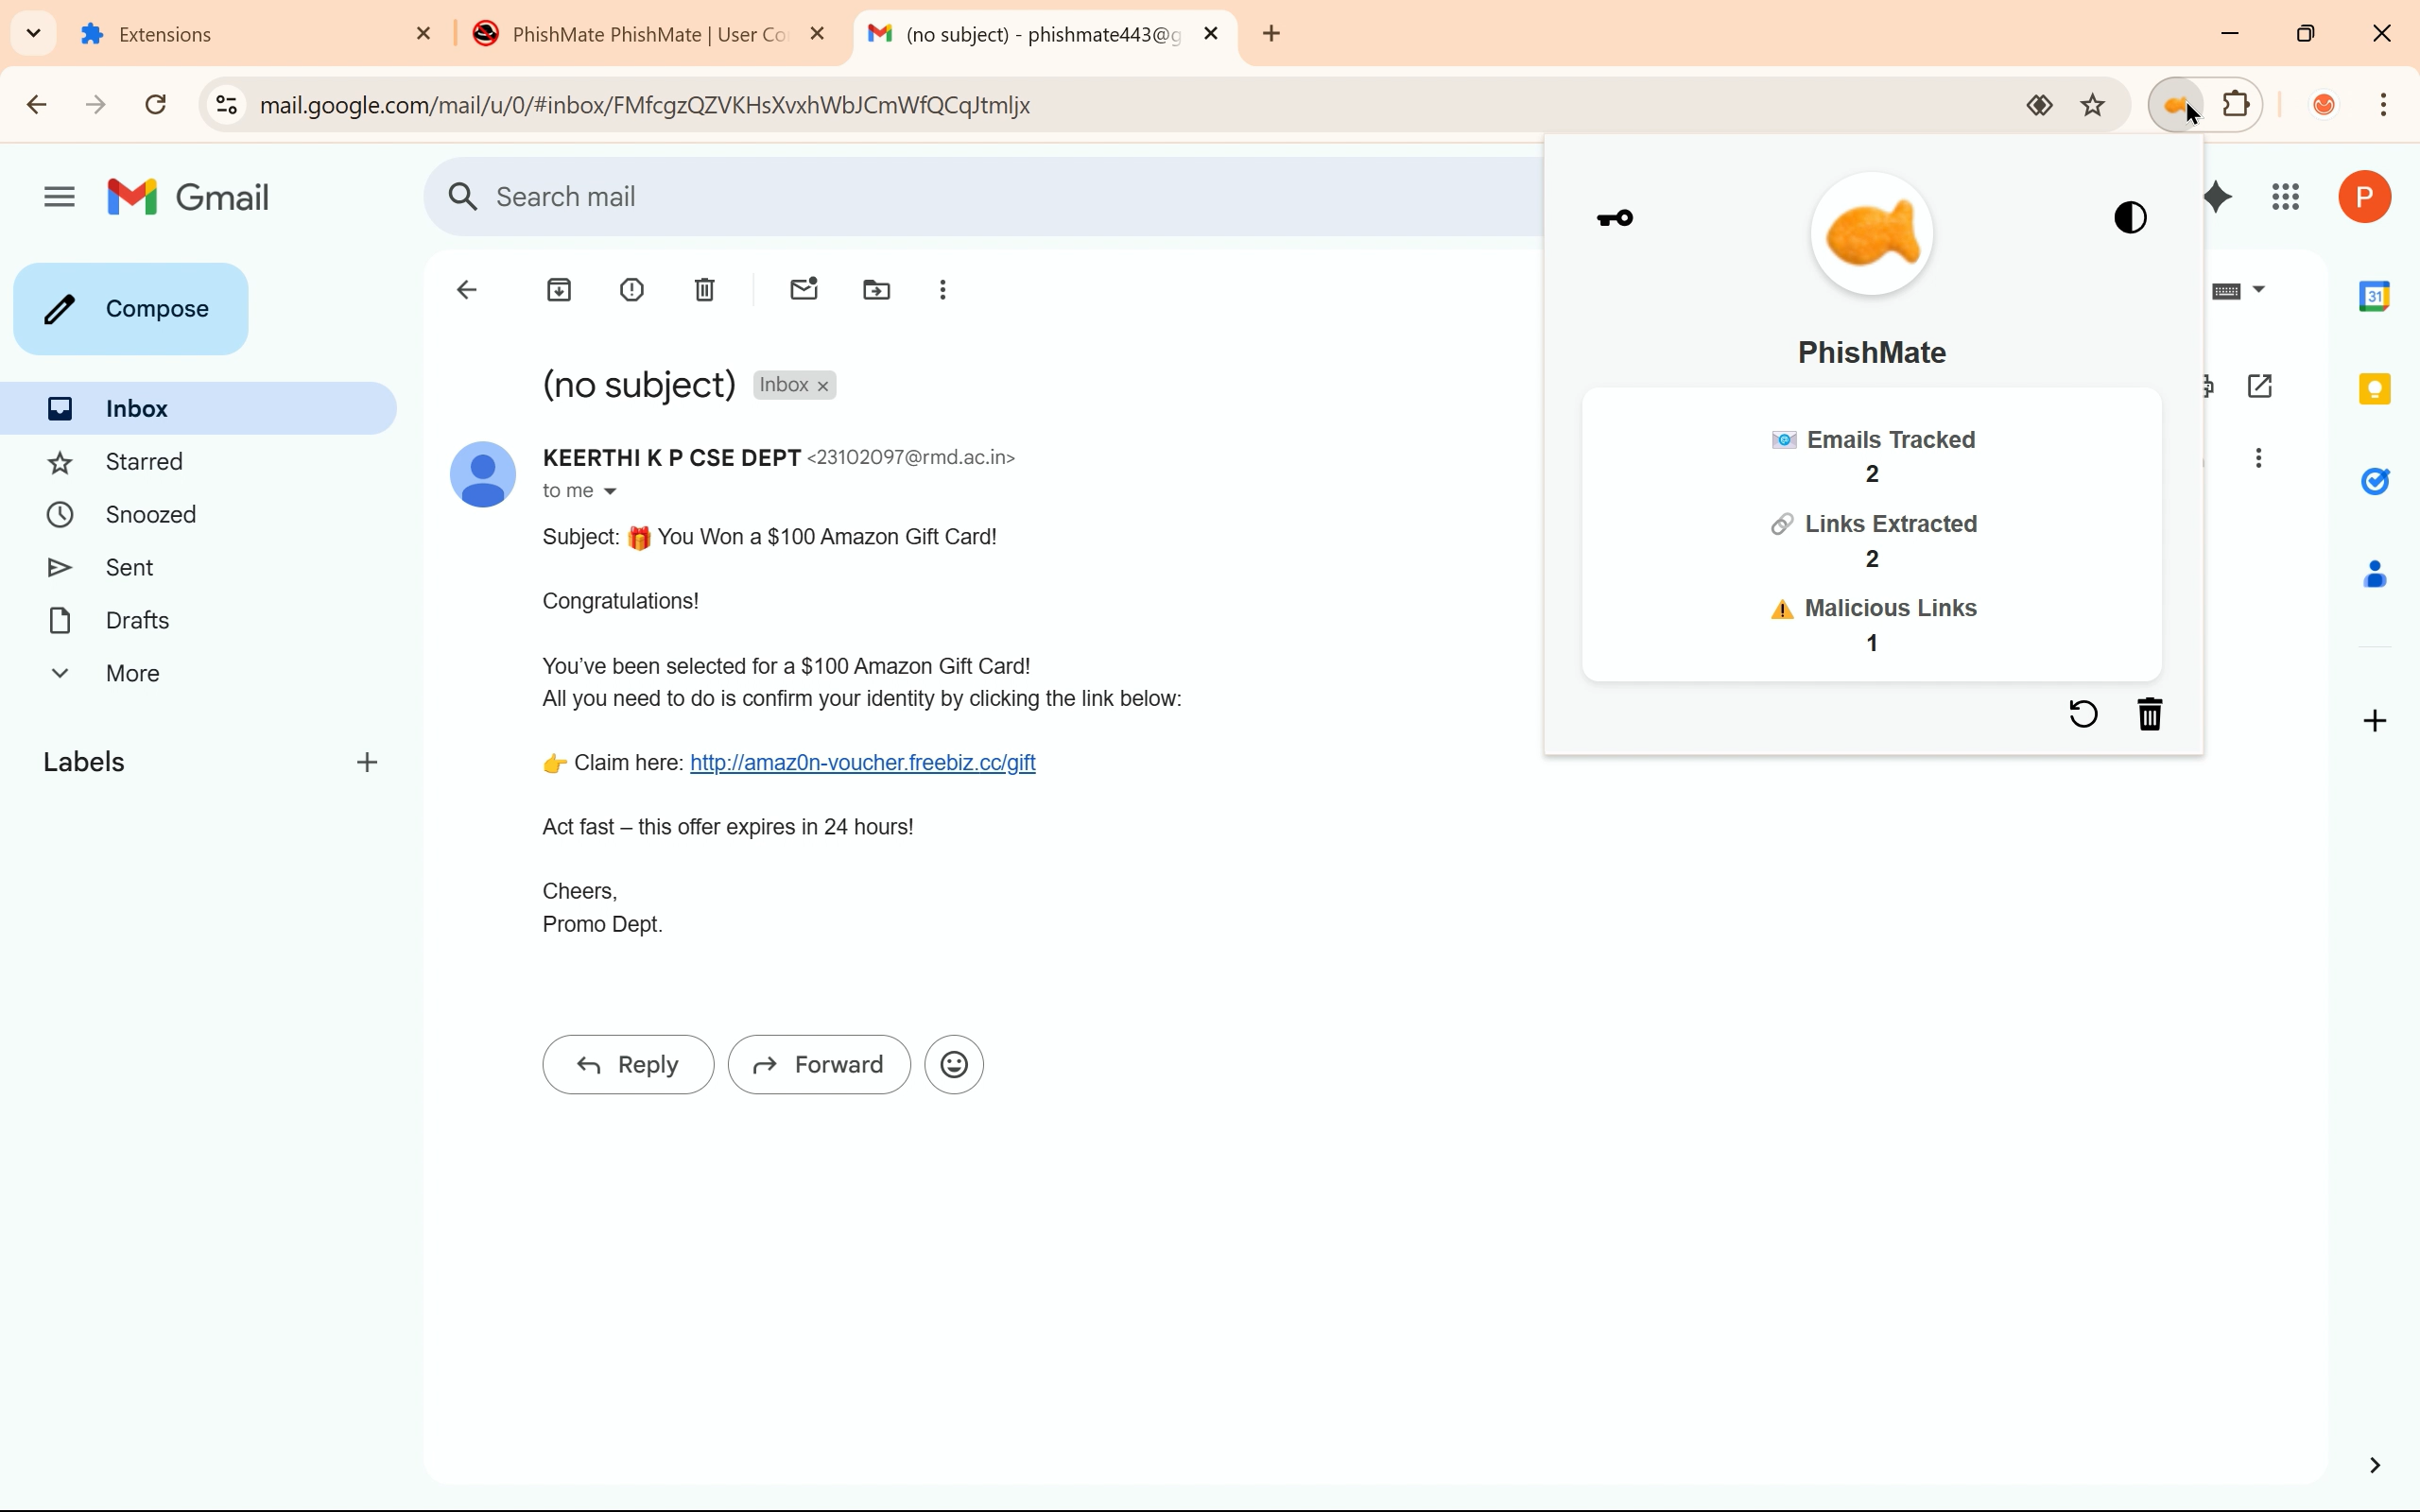Report this email as spam
The width and height of the screenshot is (2420, 1512).
pyautogui.click(x=633, y=291)
